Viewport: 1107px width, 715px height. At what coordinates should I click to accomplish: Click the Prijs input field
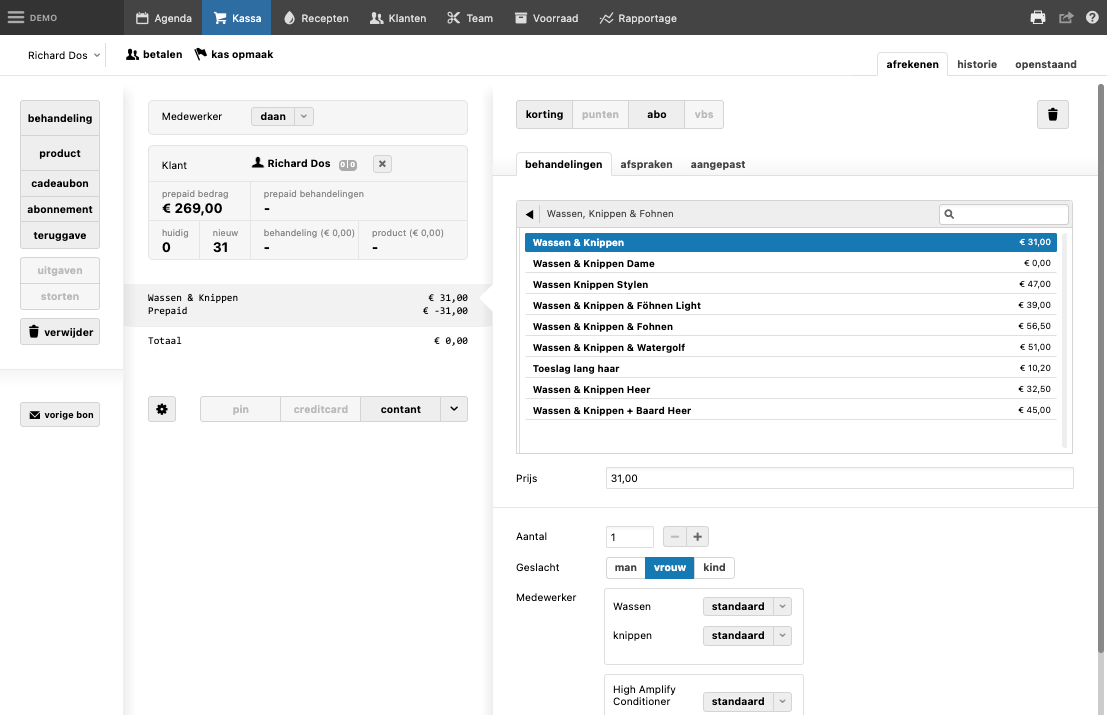click(x=839, y=479)
